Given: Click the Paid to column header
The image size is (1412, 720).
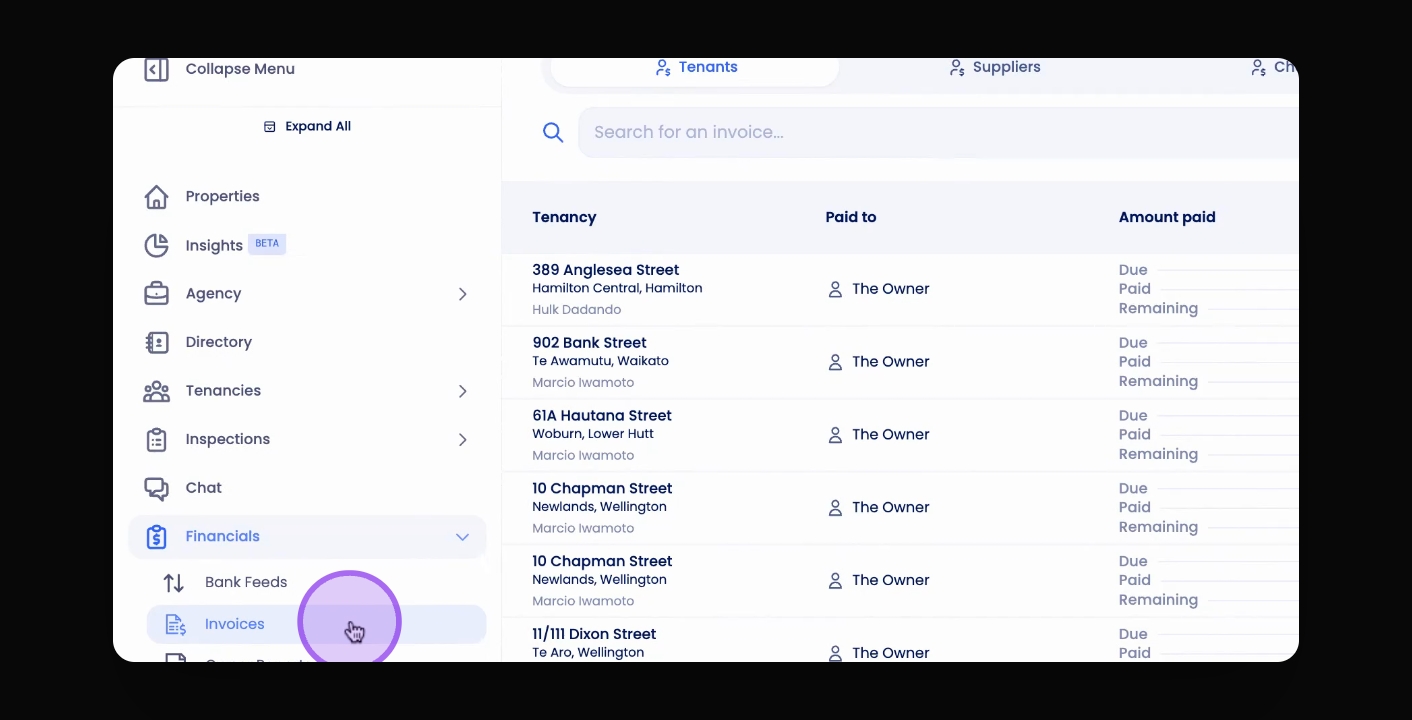Looking at the screenshot, I should point(851,217).
